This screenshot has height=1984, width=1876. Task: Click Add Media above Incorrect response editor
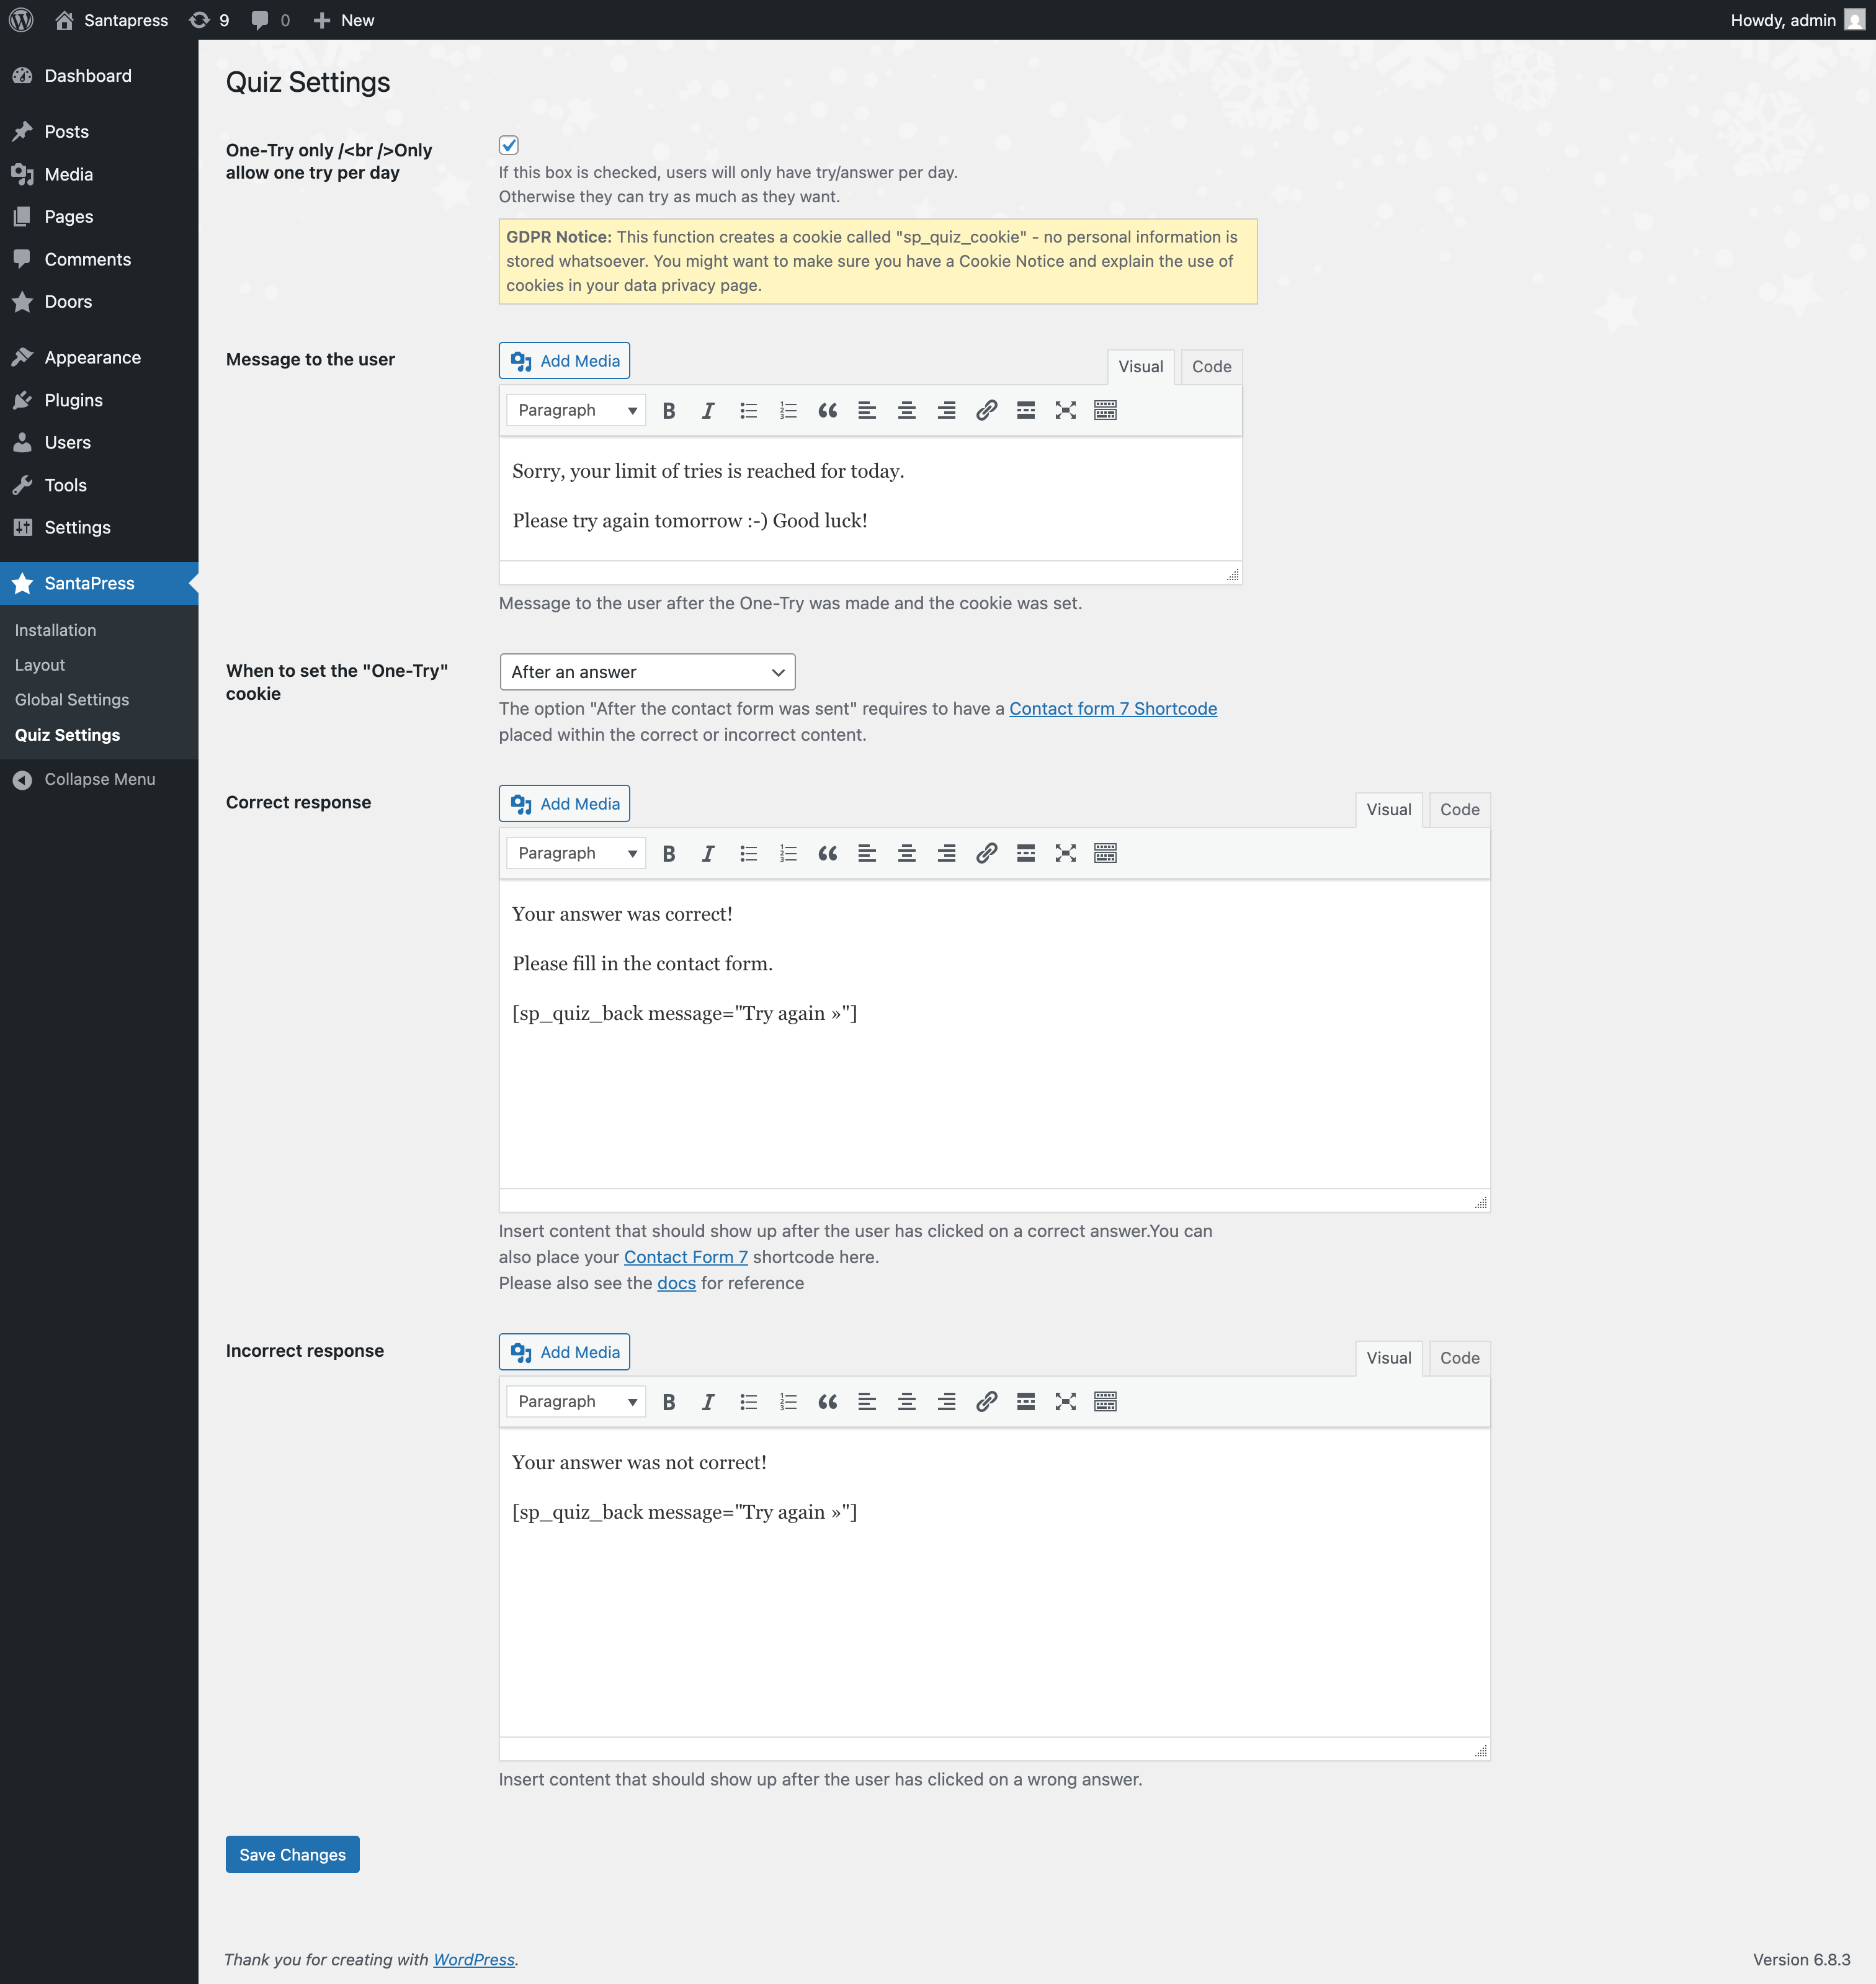coord(564,1352)
